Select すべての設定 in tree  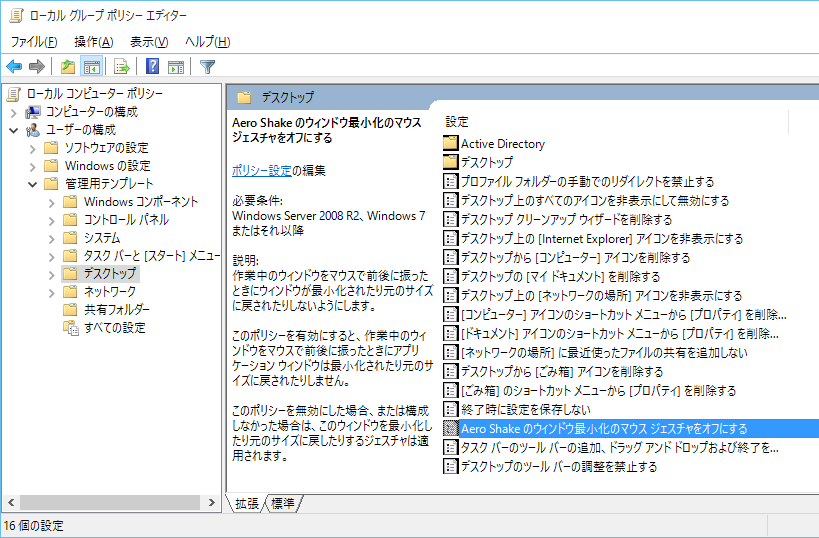coord(114,328)
